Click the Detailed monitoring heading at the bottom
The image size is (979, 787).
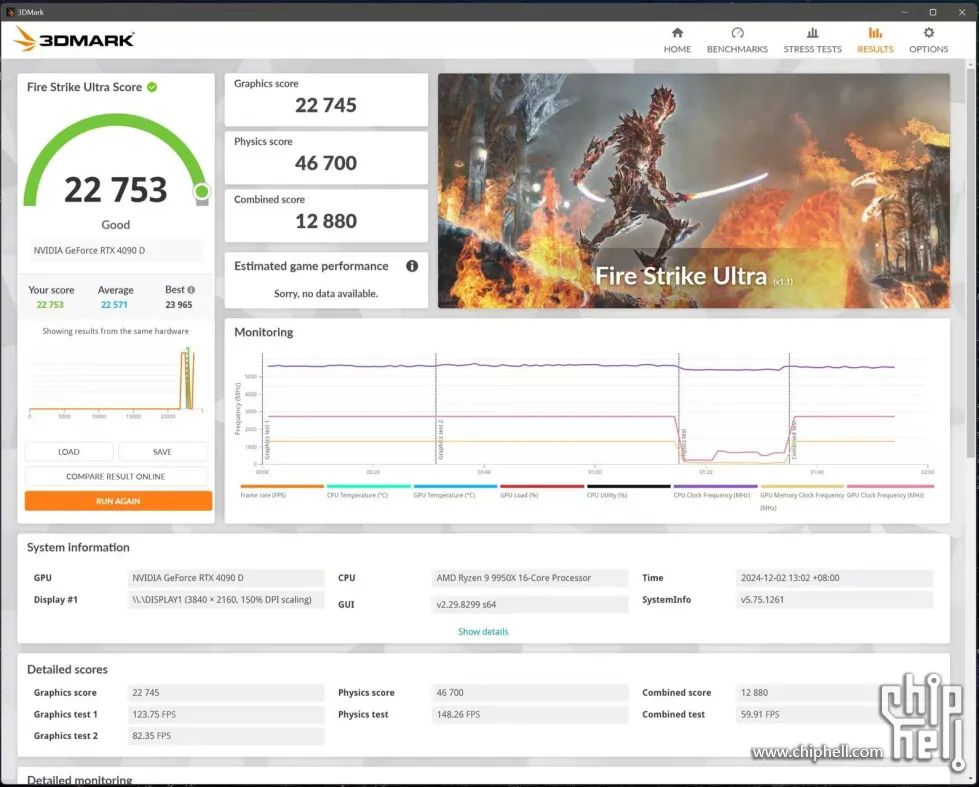tap(79, 780)
